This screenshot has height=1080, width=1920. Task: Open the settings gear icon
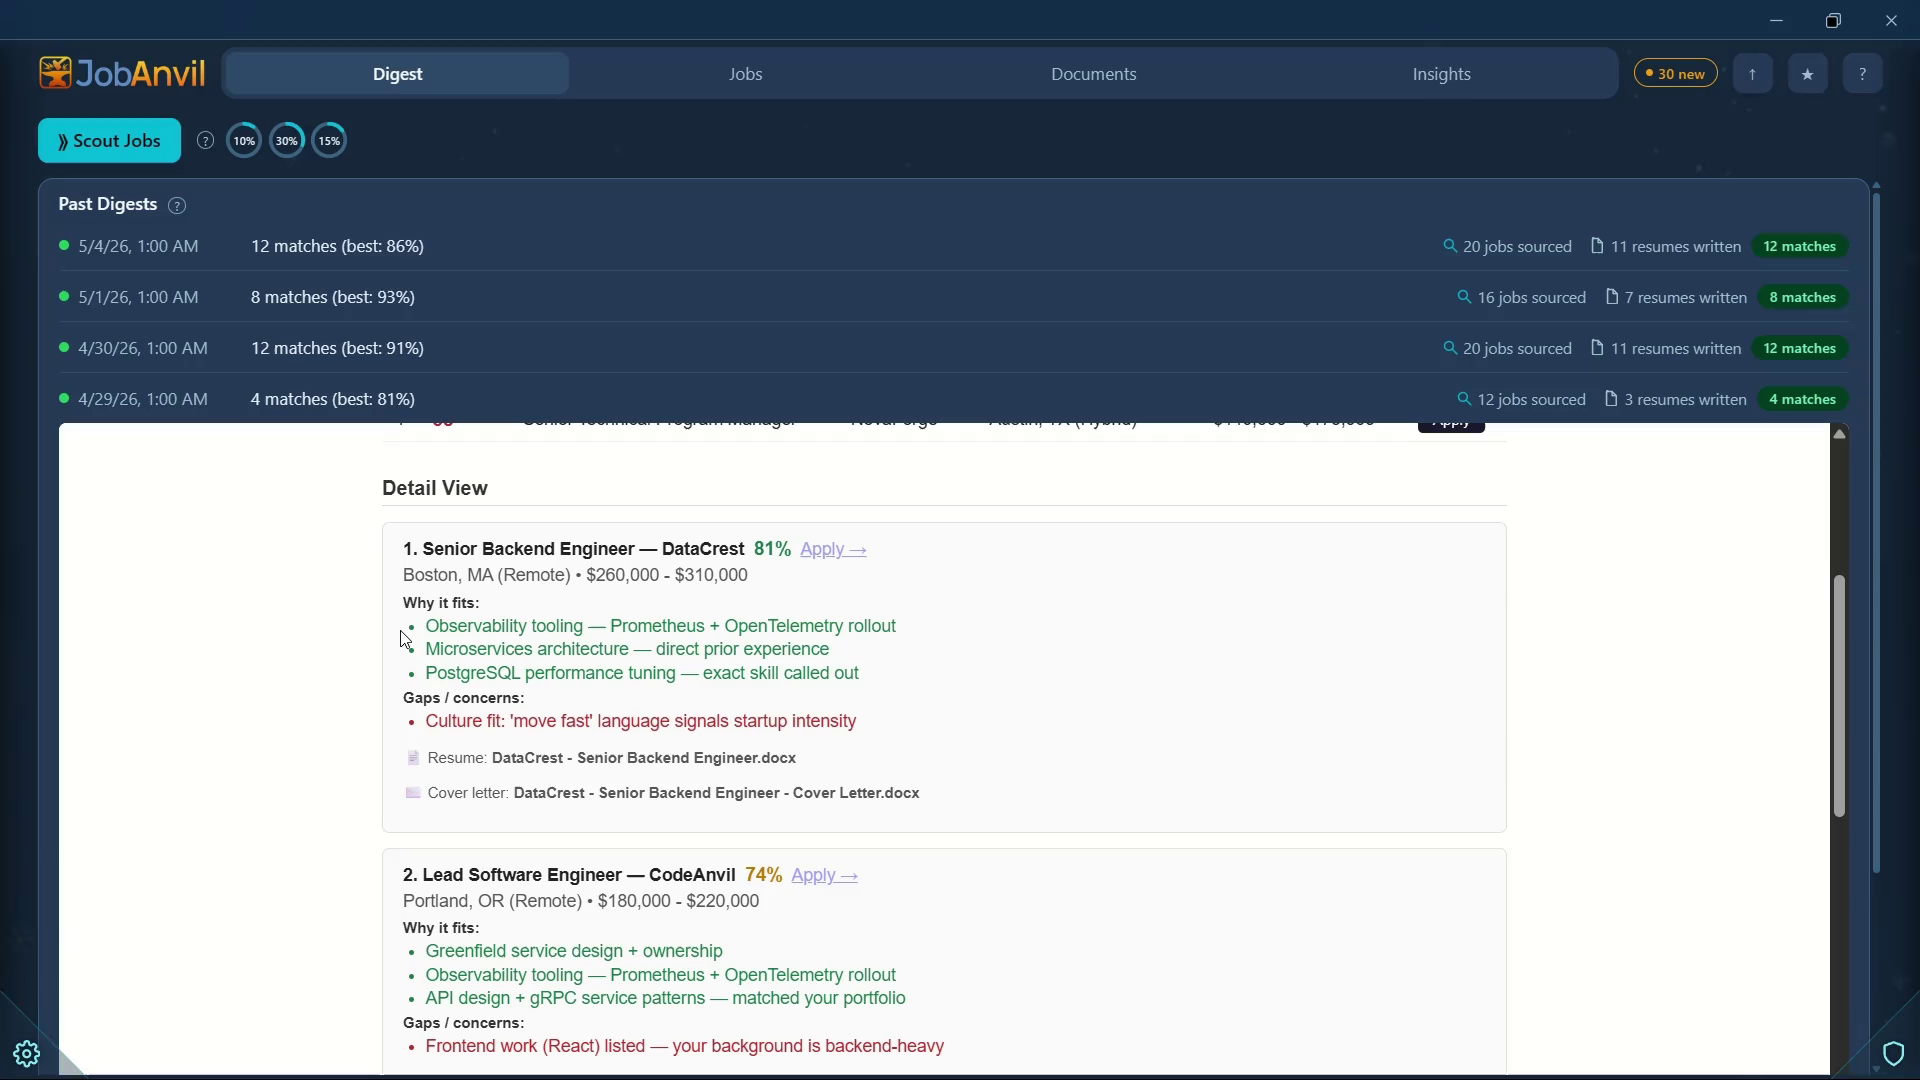pyautogui.click(x=27, y=1053)
